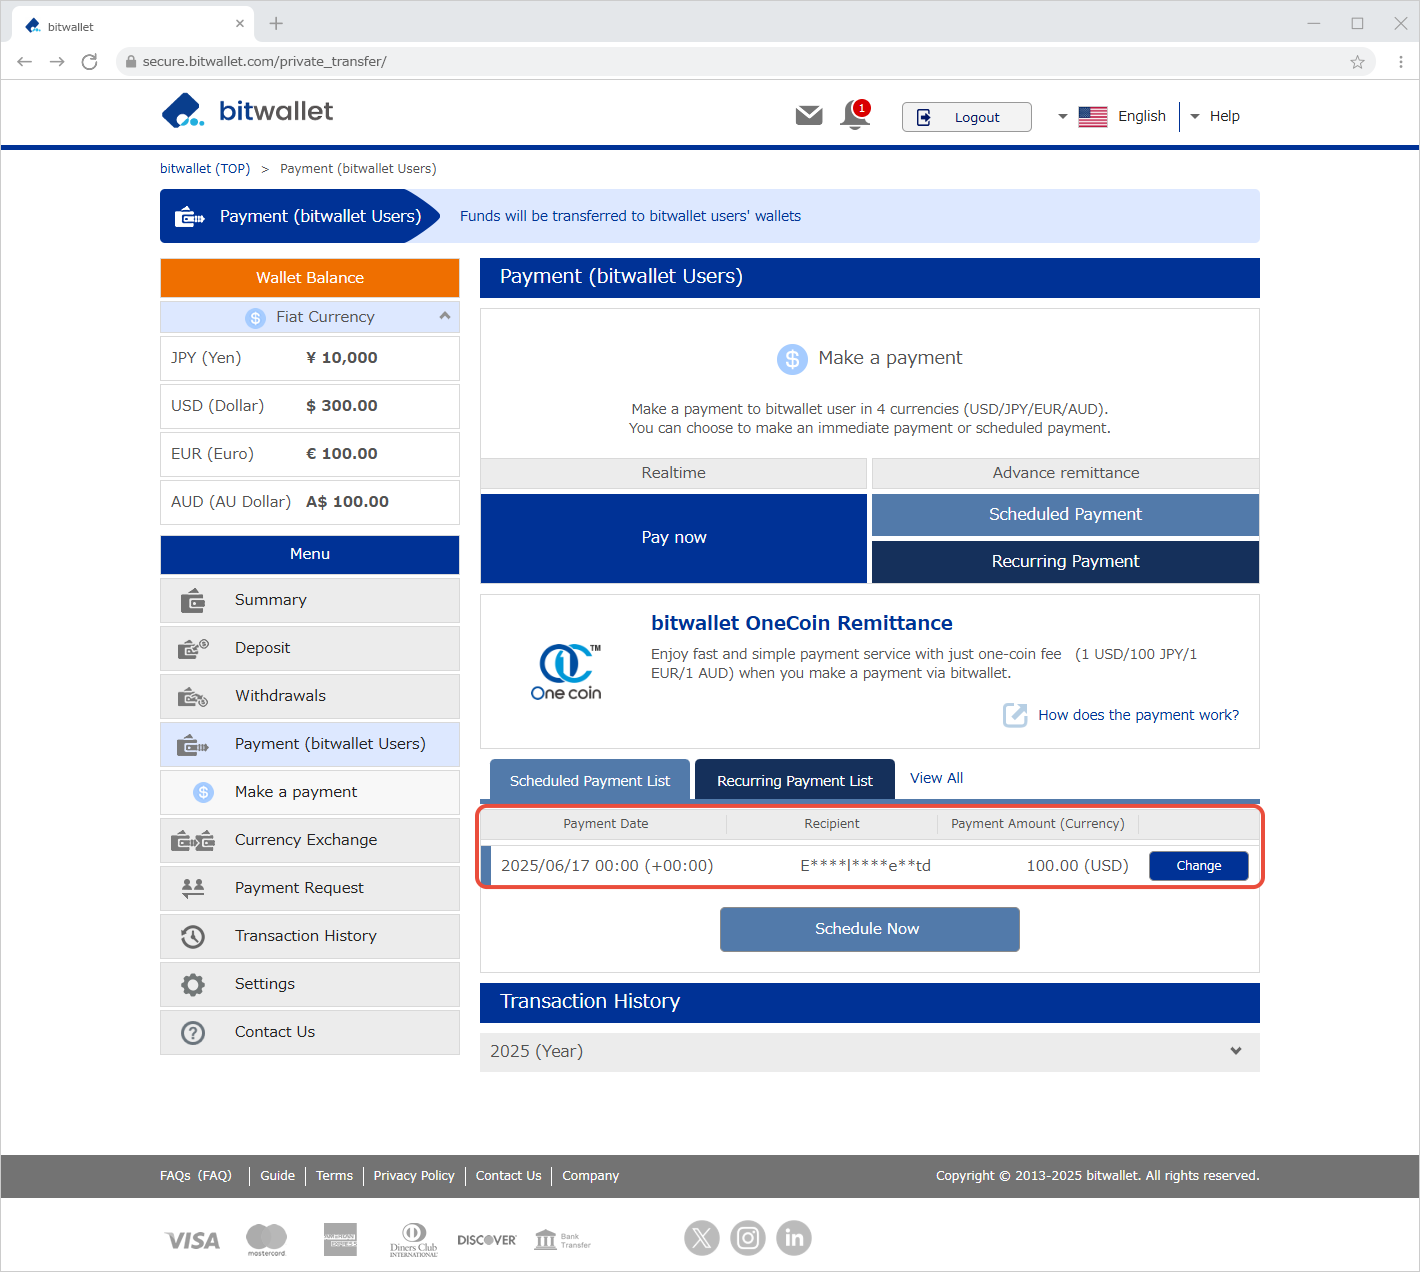Select the JPY (Yen) balance row
Viewport: 1420px width, 1272px height.
[x=310, y=358]
